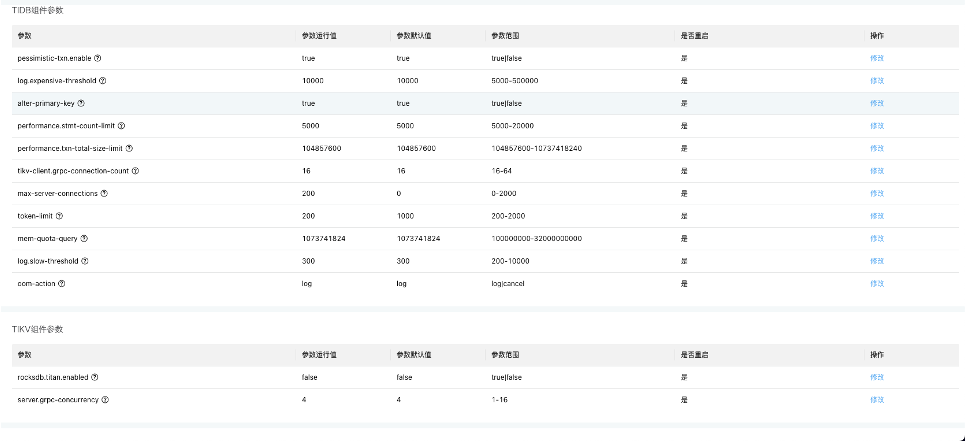
Task: Click the range value 200-10000
Action: point(510,261)
